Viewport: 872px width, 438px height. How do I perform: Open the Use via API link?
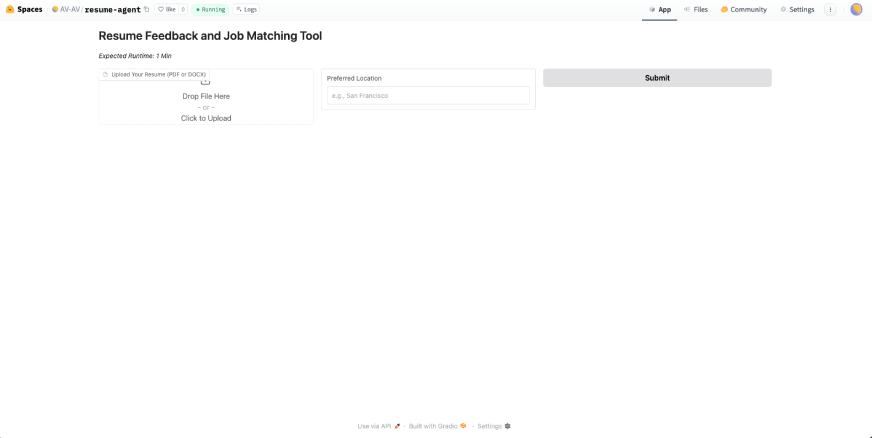coord(379,426)
